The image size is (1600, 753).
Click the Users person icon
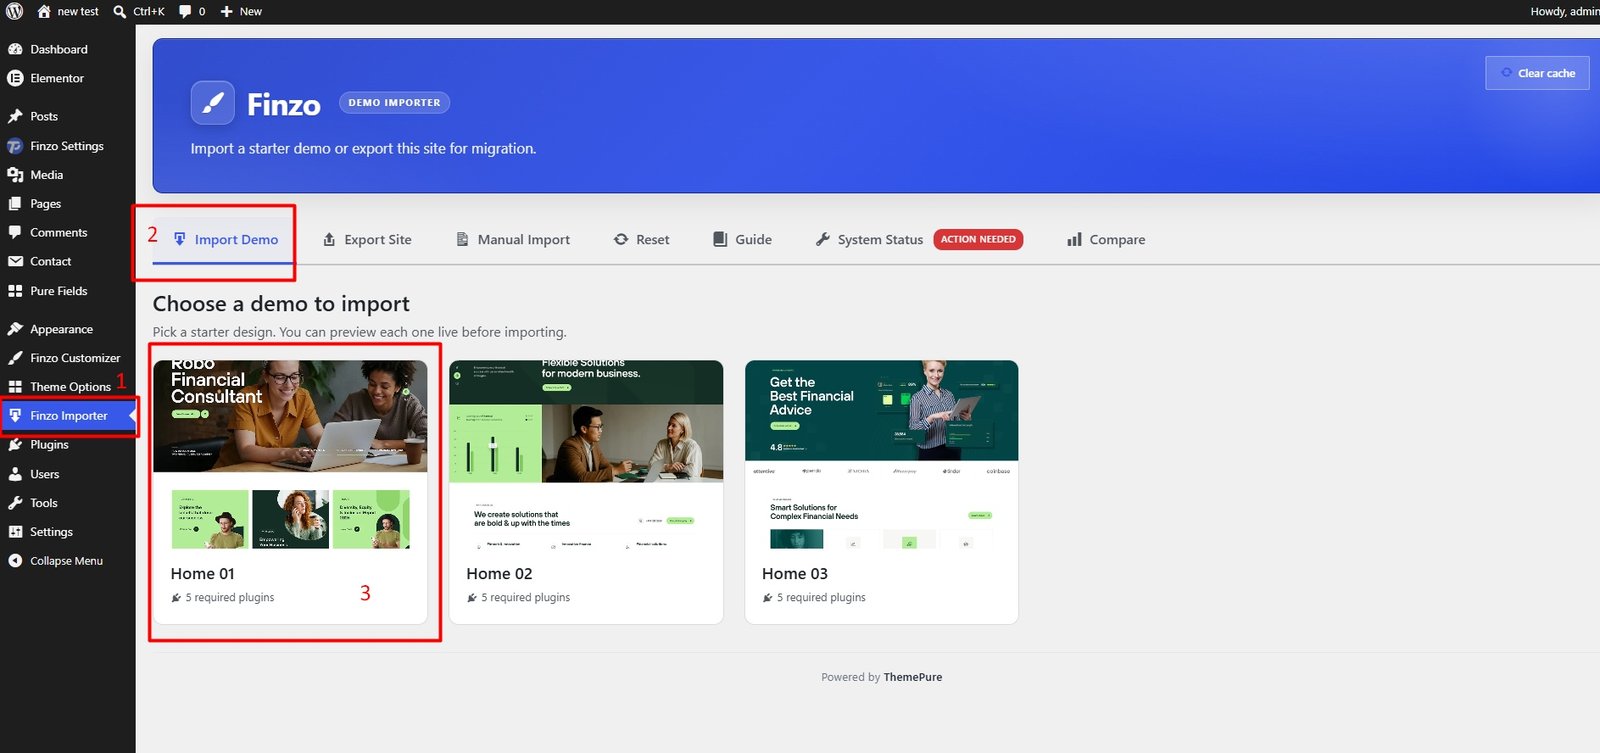[15, 474]
